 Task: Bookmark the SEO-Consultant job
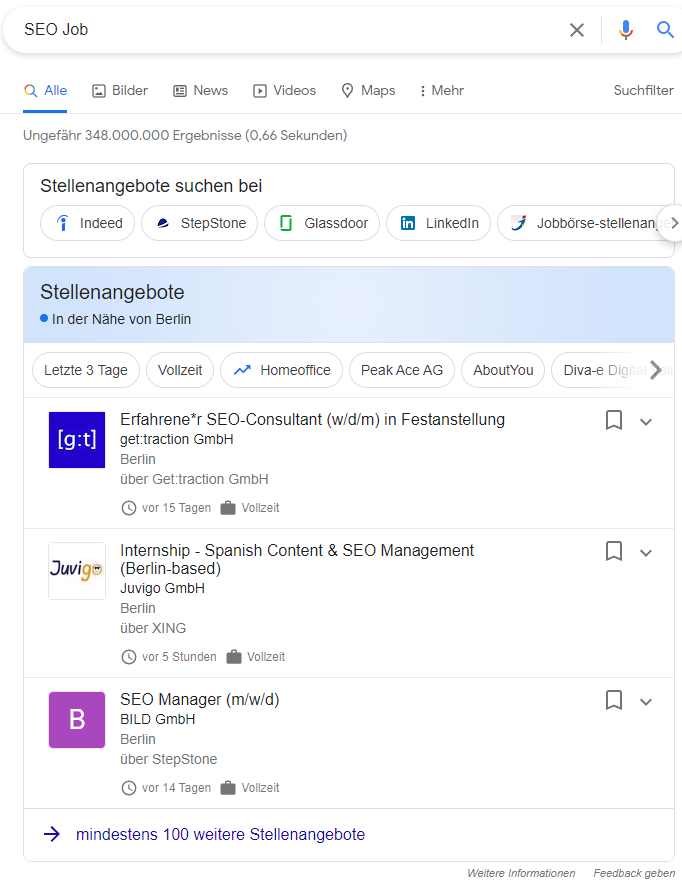click(x=614, y=420)
